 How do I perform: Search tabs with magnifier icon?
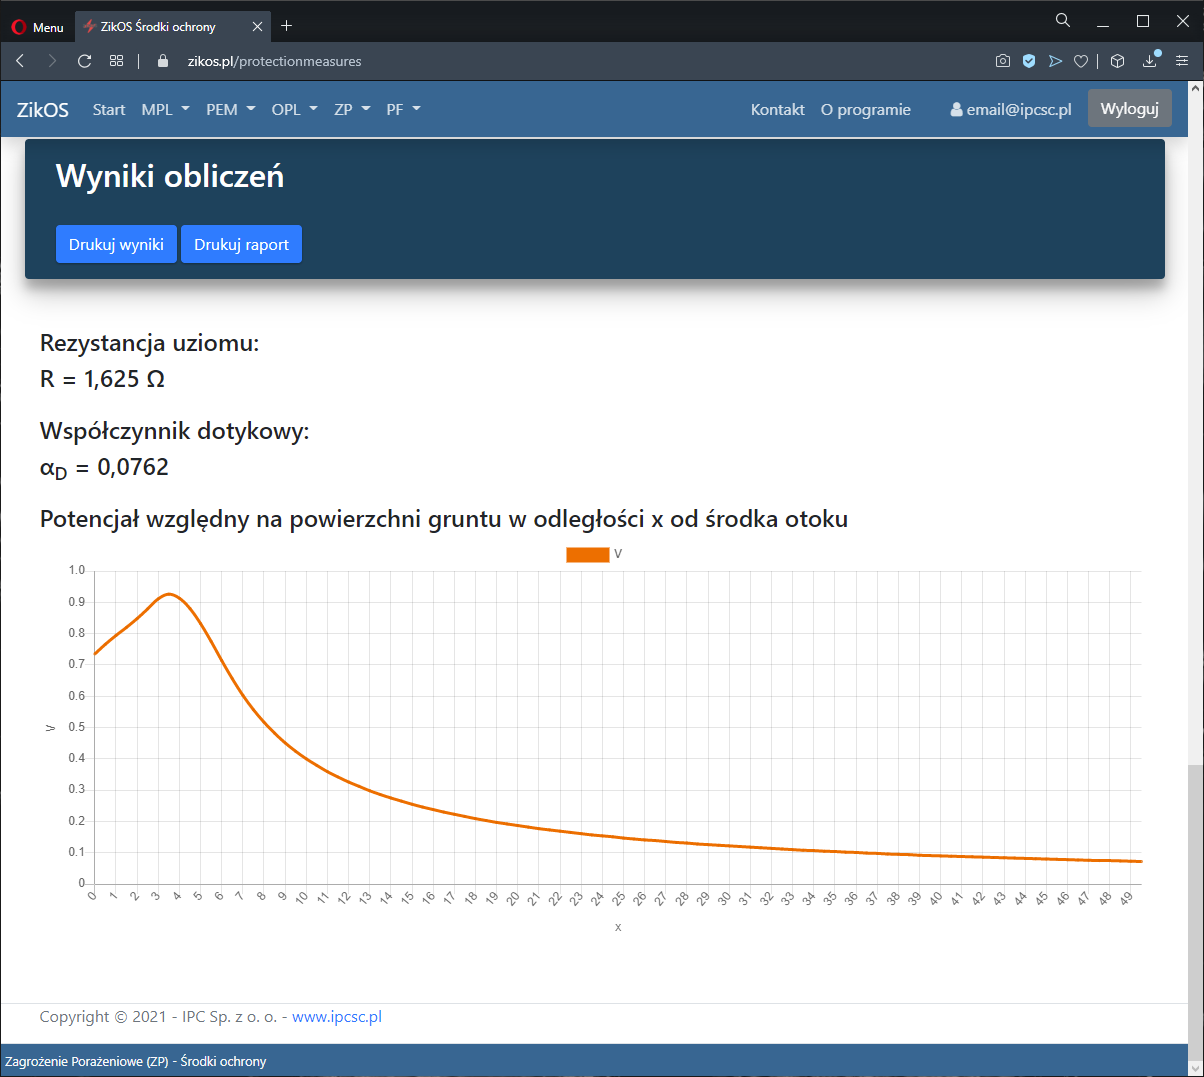click(x=1063, y=21)
